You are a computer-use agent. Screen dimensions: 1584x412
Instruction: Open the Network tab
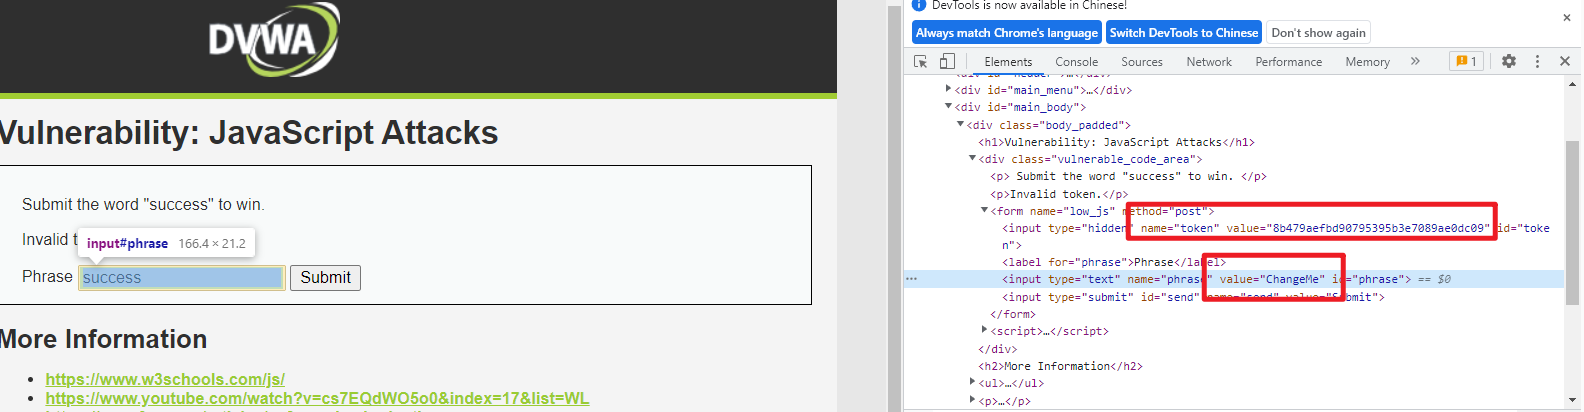[x=1209, y=62]
